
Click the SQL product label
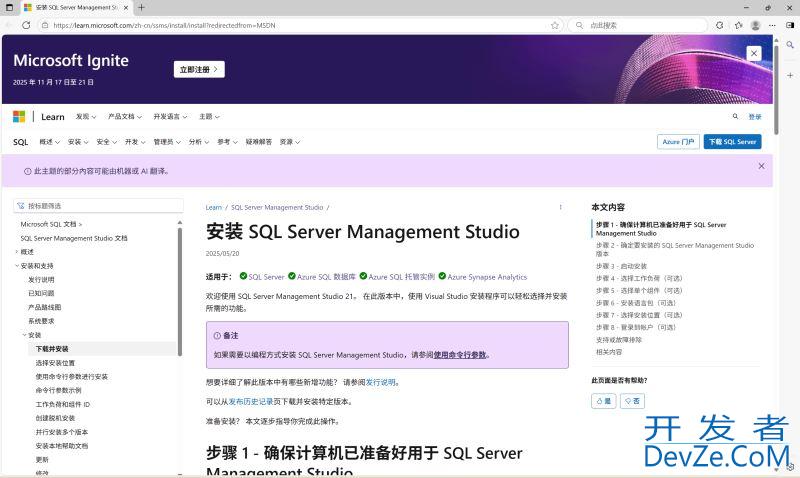(x=20, y=142)
